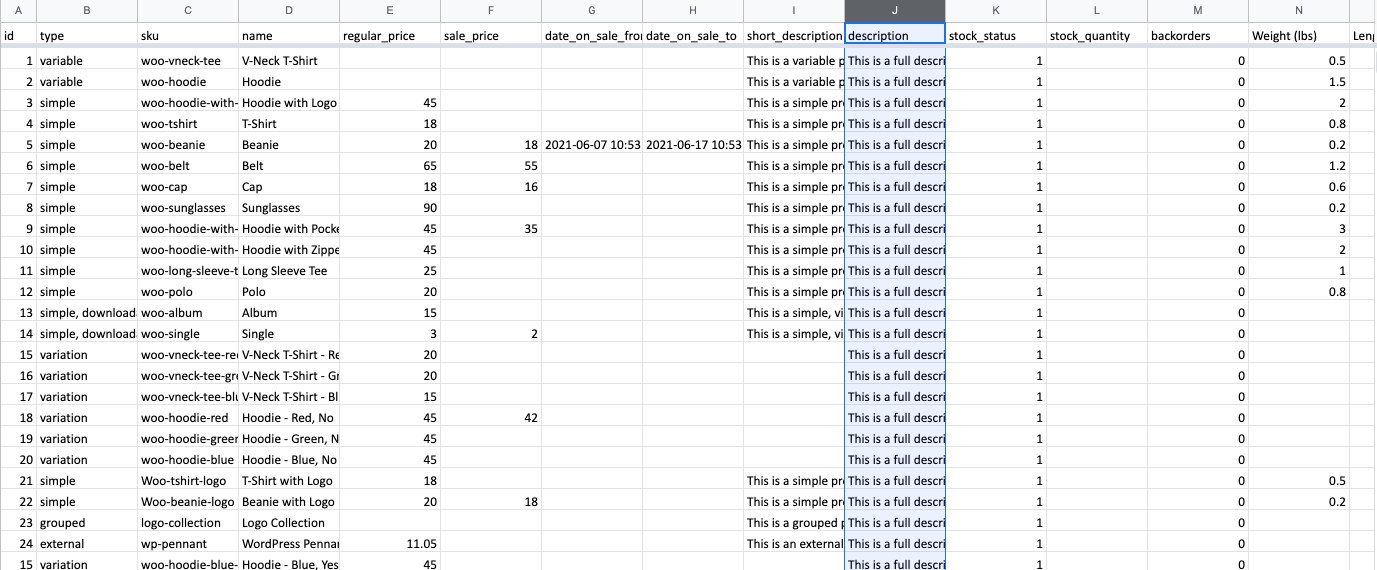Click the "sku" header cell
This screenshot has width=1377, height=570.
pos(188,36)
